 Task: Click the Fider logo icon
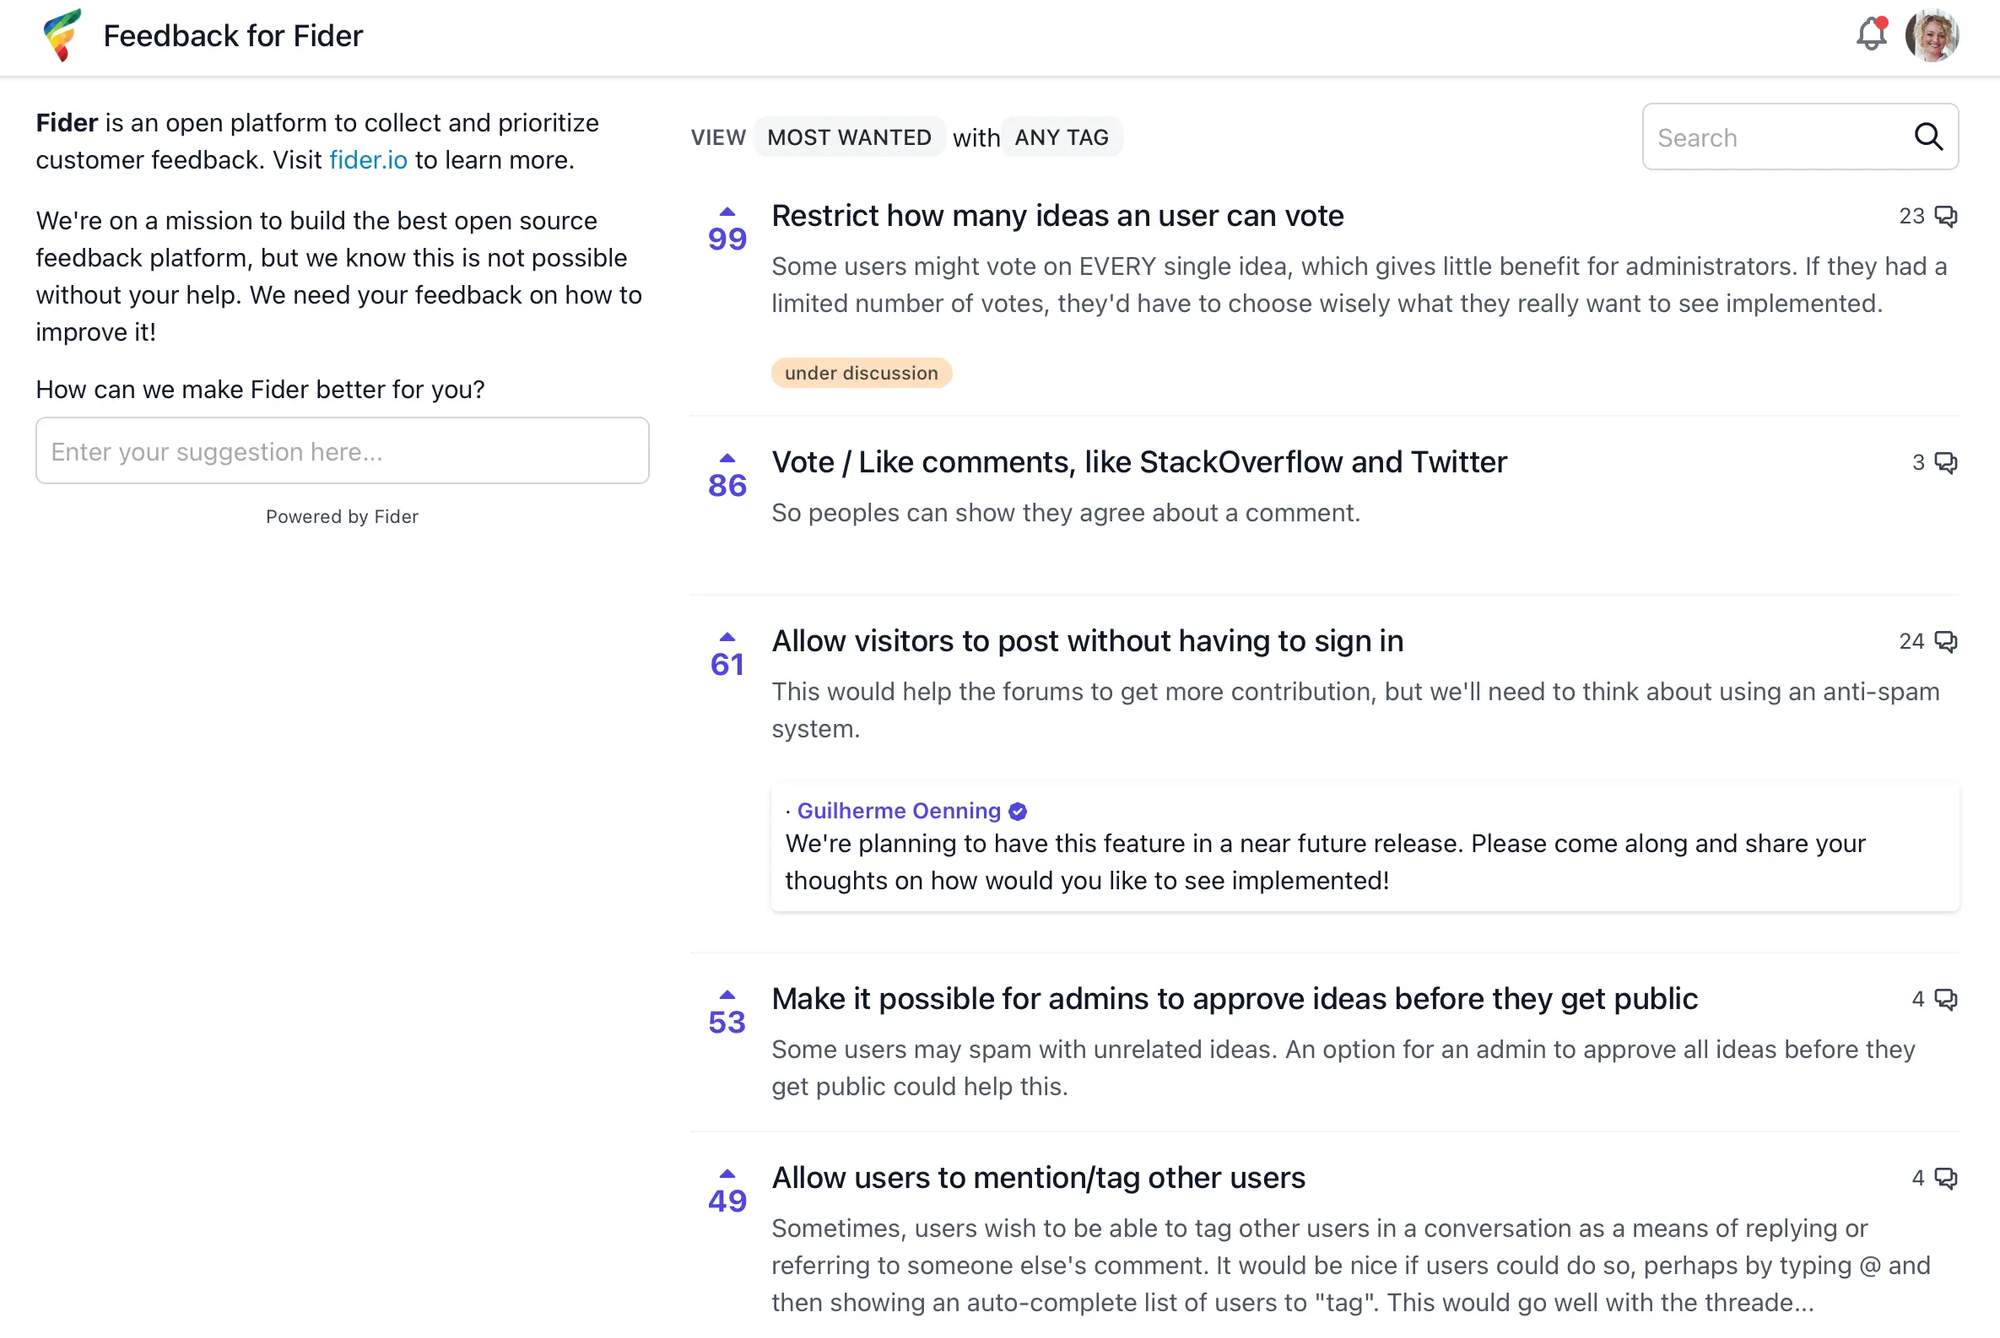pyautogui.click(x=62, y=35)
